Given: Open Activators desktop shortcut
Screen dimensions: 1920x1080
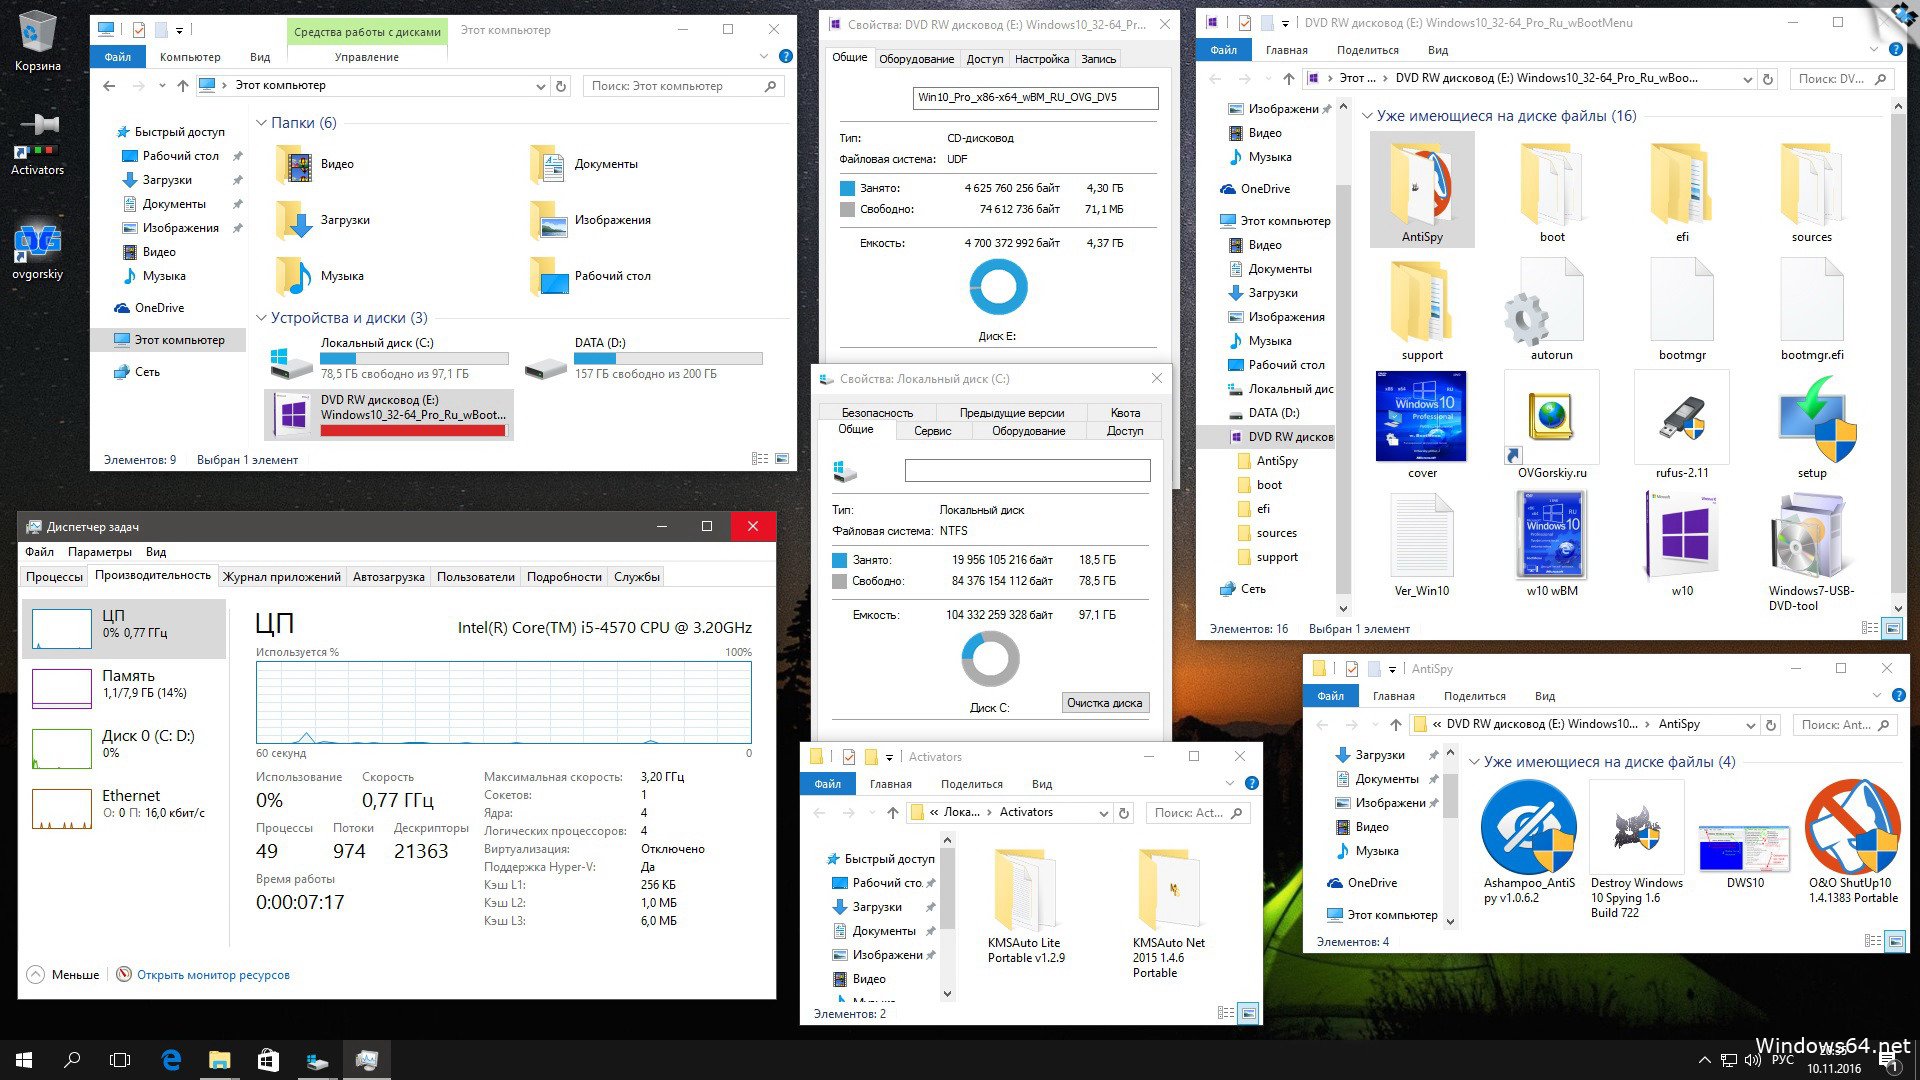Looking at the screenshot, I should click(x=37, y=144).
